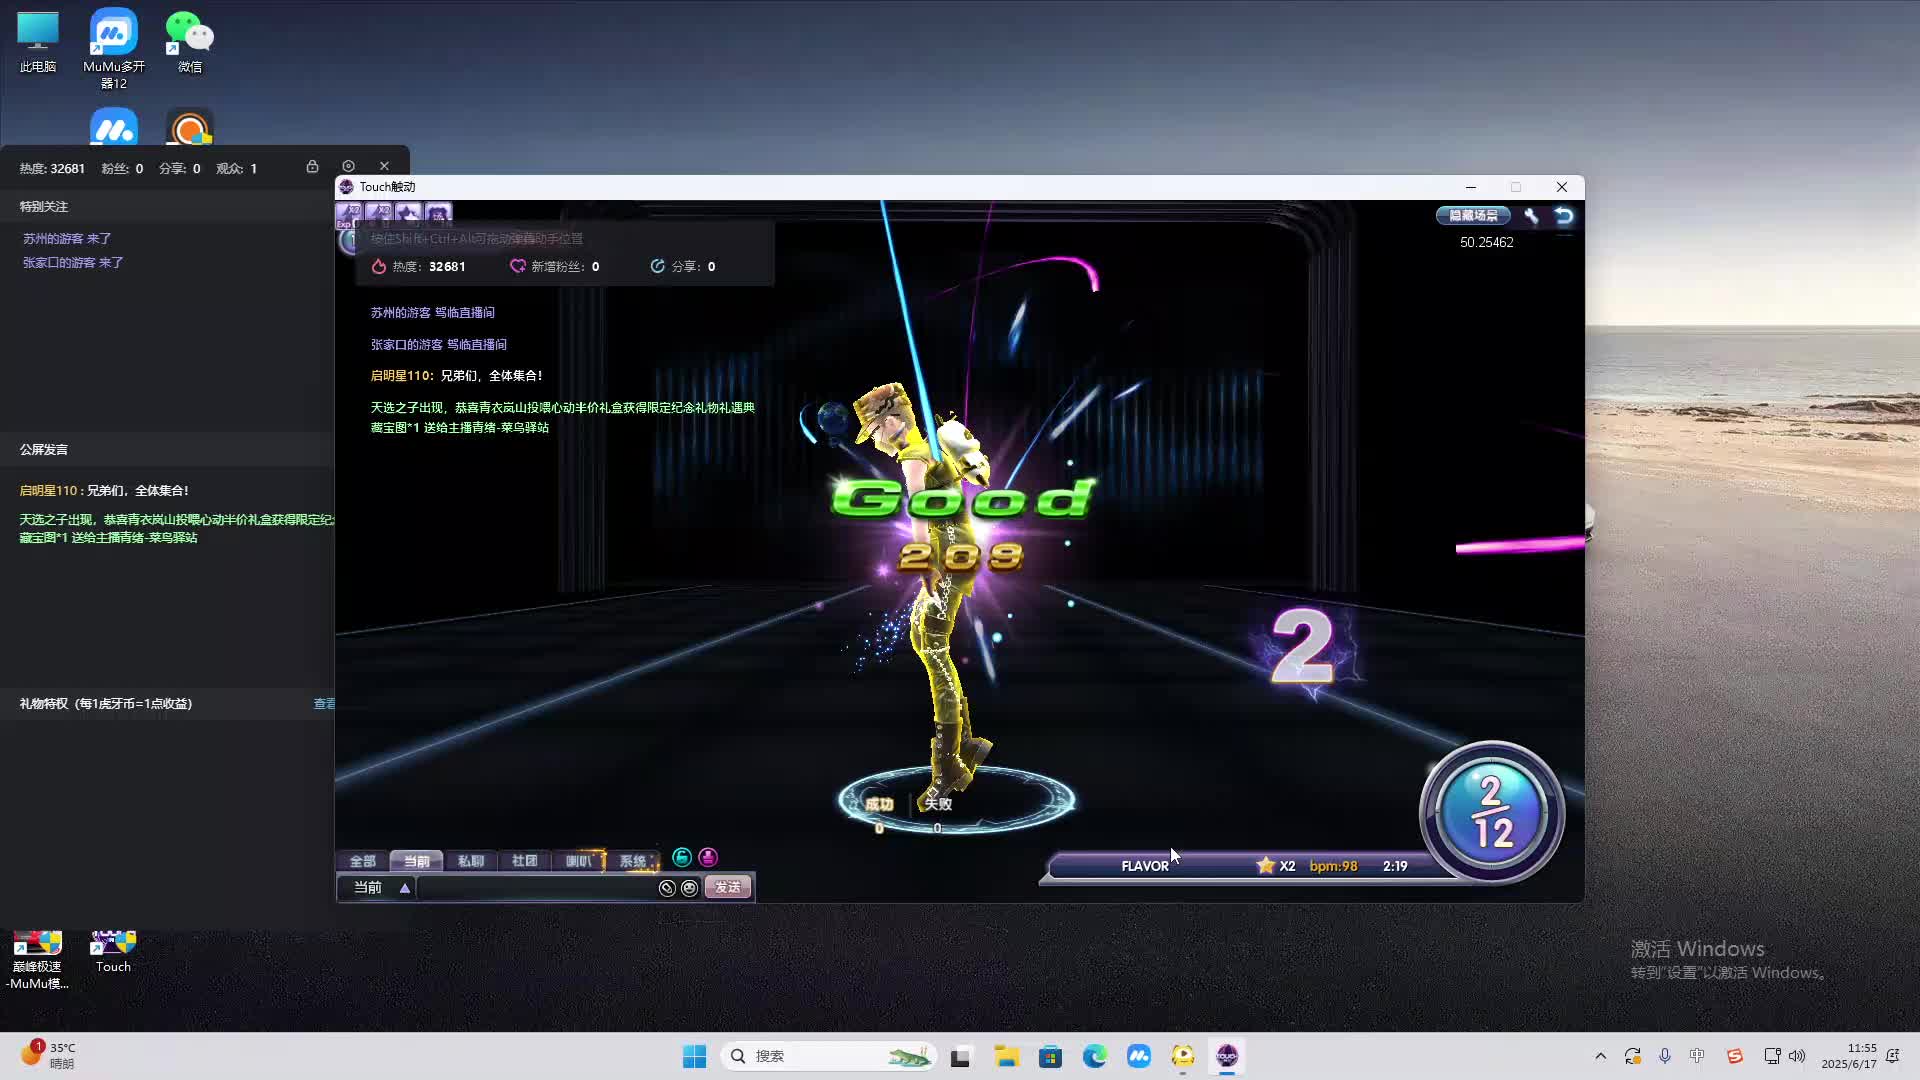Click the EXP X2 buff icon

coord(349,214)
